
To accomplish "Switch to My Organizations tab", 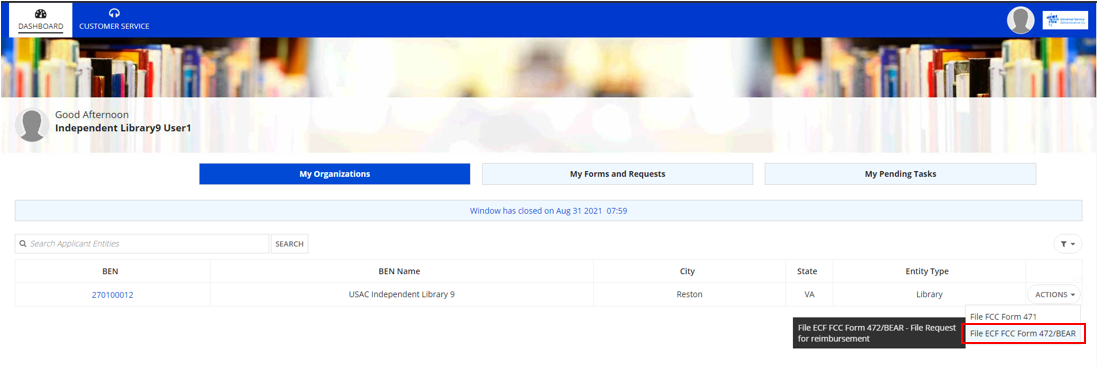I will 334,174.
